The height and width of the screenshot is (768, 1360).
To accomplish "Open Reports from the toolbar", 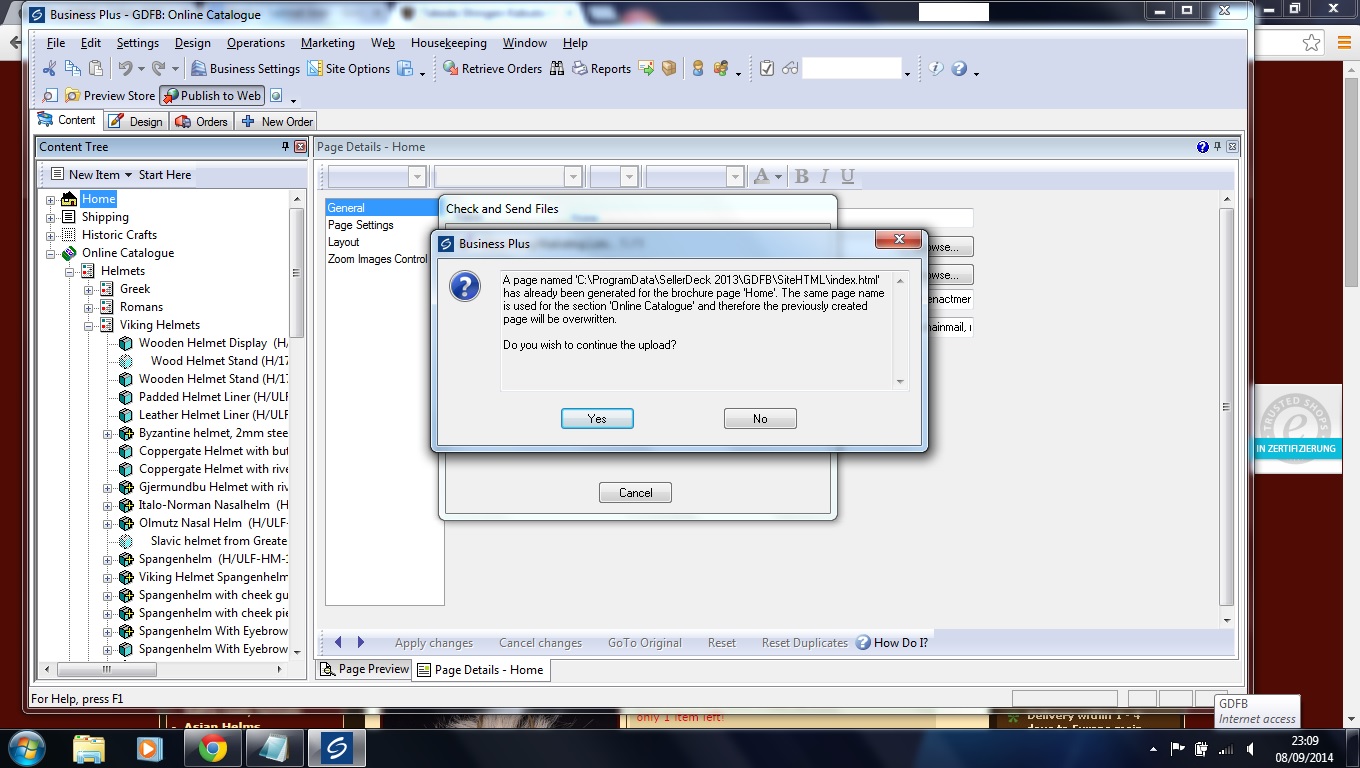I will [601, 69].
